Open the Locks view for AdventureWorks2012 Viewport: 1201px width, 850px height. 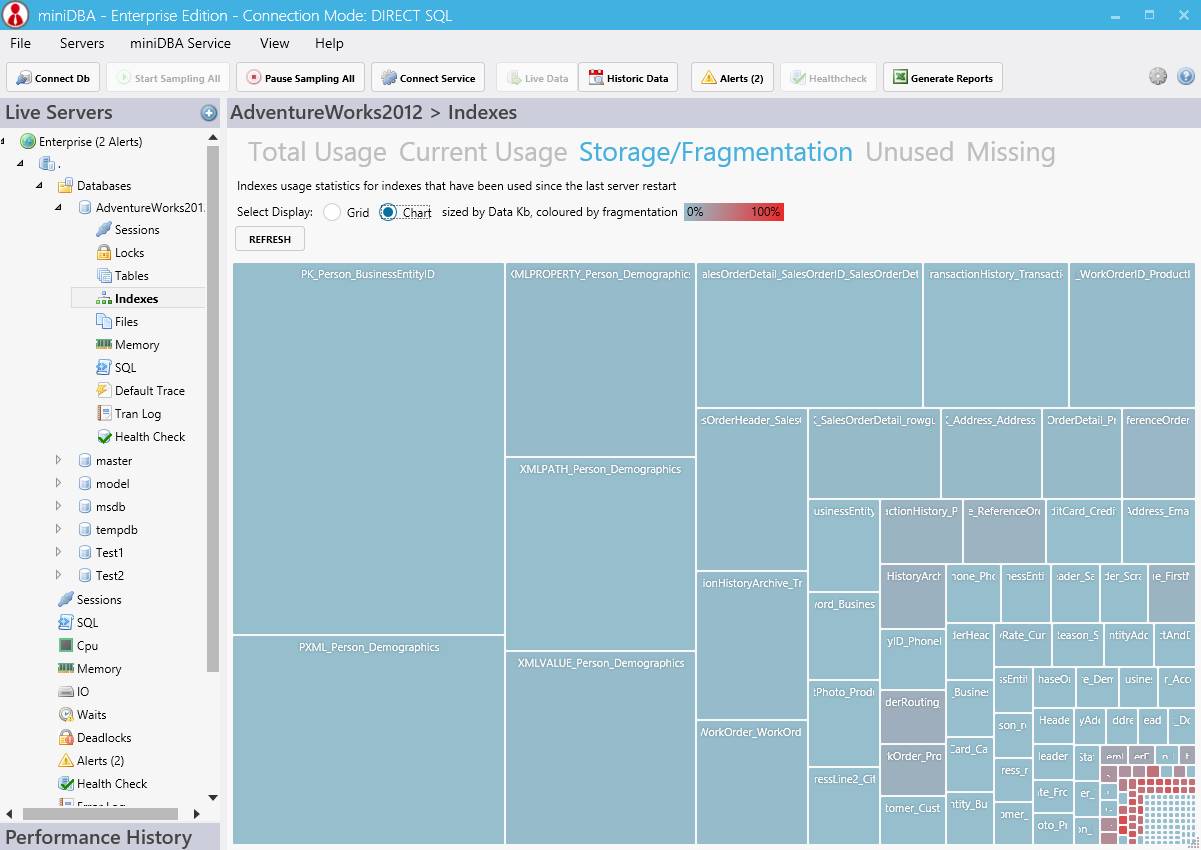(129, 252)
